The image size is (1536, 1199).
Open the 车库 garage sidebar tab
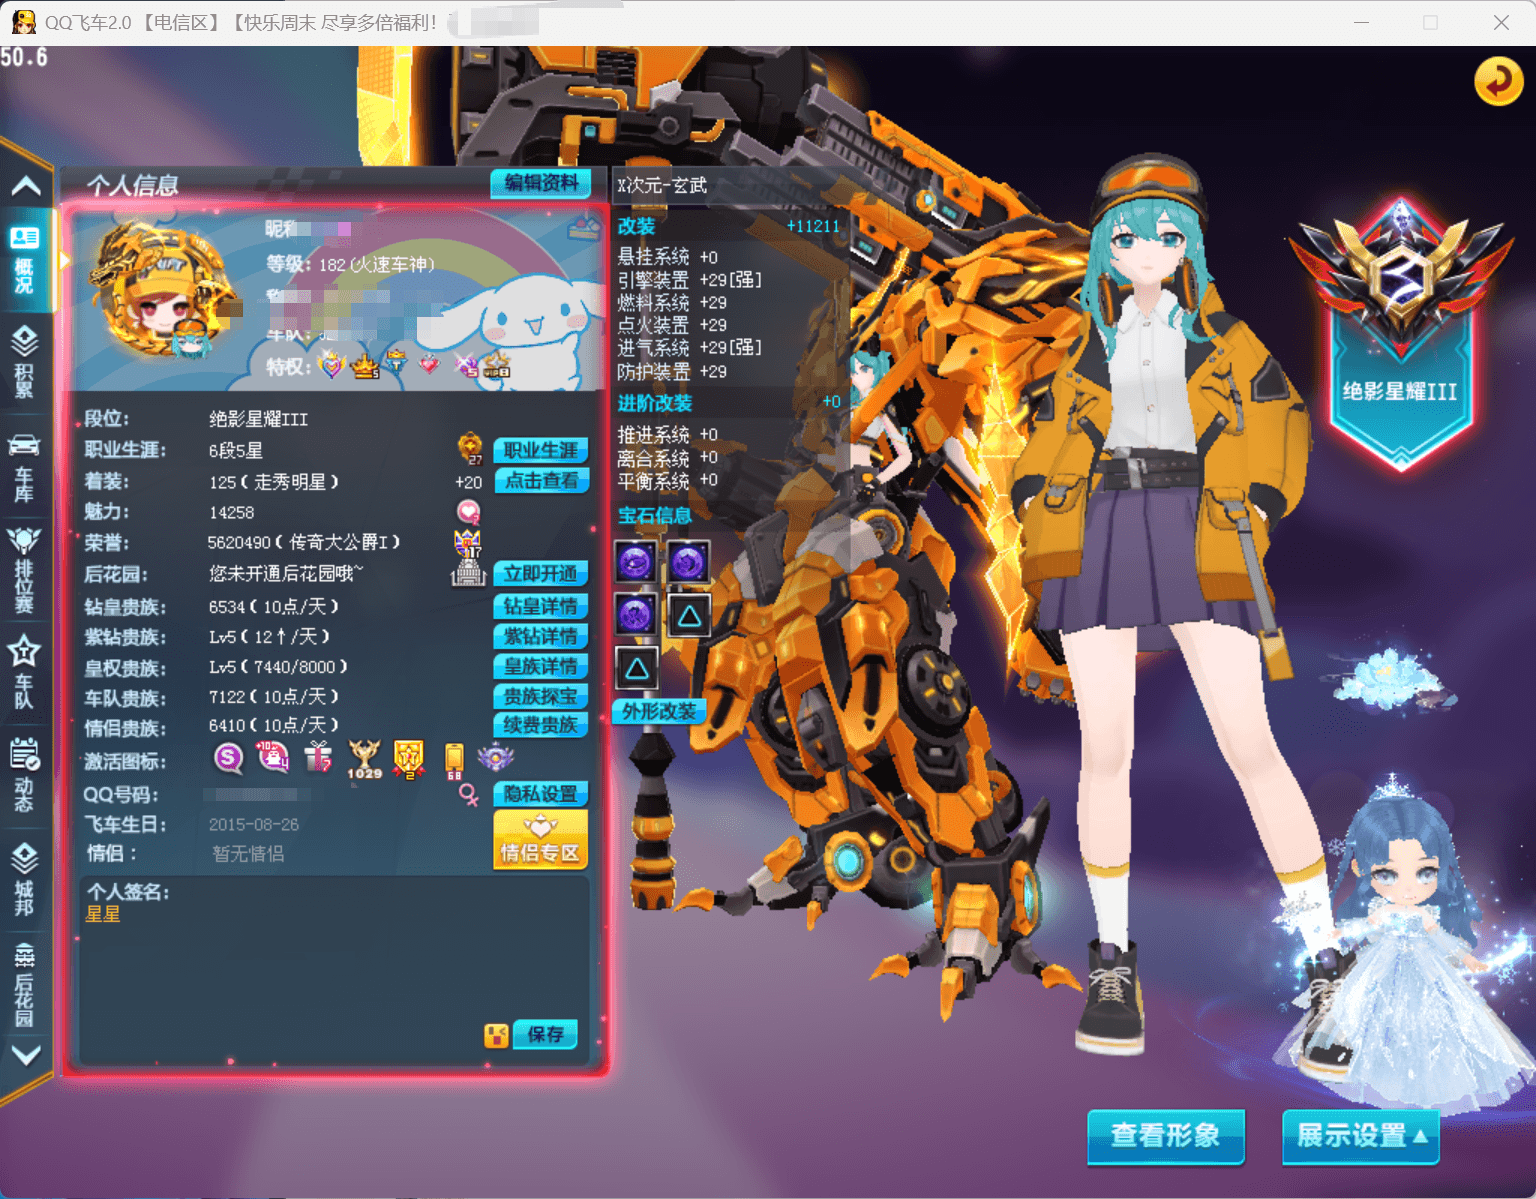click(24, 467)
